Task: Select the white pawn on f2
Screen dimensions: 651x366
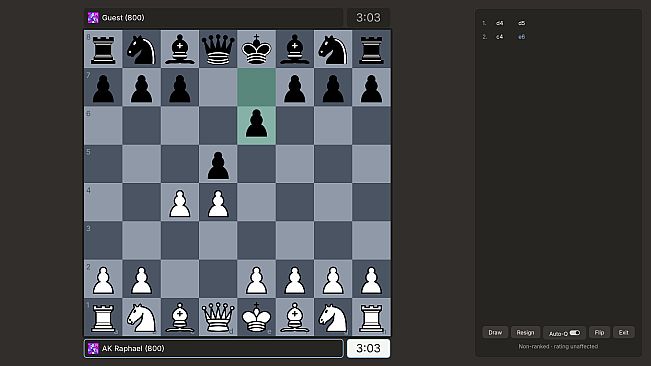Action: (295, 279)
